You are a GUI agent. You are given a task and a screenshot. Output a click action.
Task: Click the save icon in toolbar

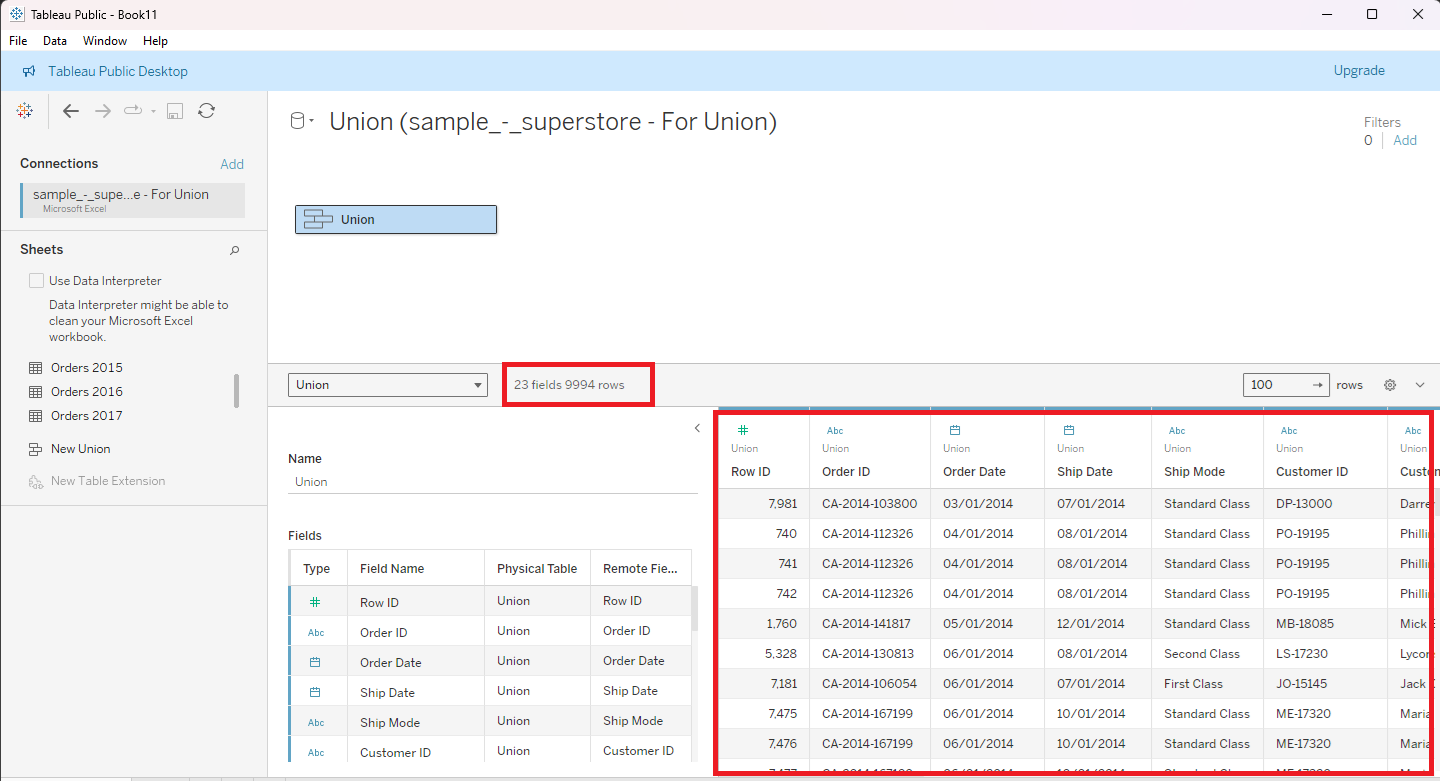tap(174, 111)
